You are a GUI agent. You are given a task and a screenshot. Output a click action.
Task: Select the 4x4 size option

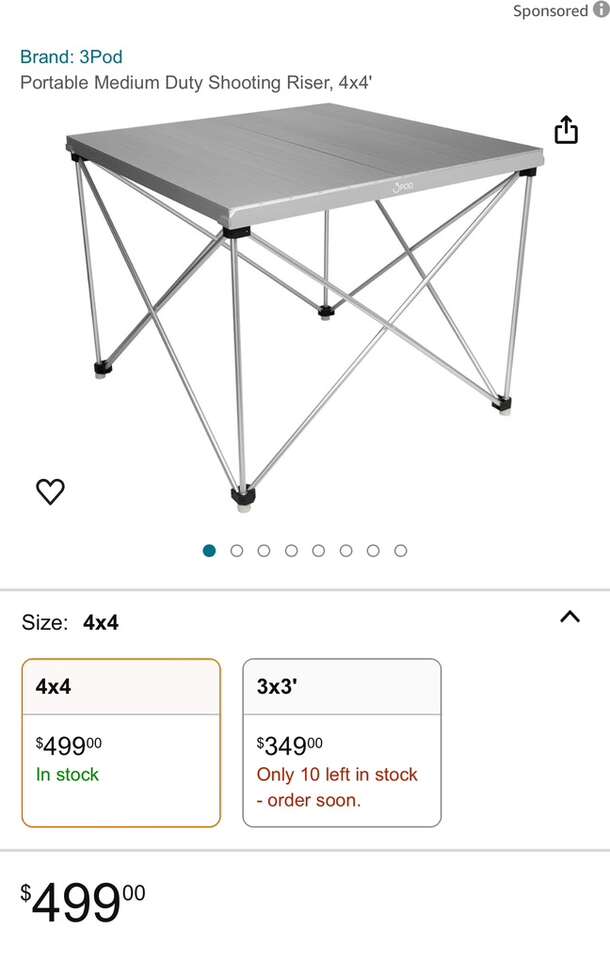click(121, 742)
